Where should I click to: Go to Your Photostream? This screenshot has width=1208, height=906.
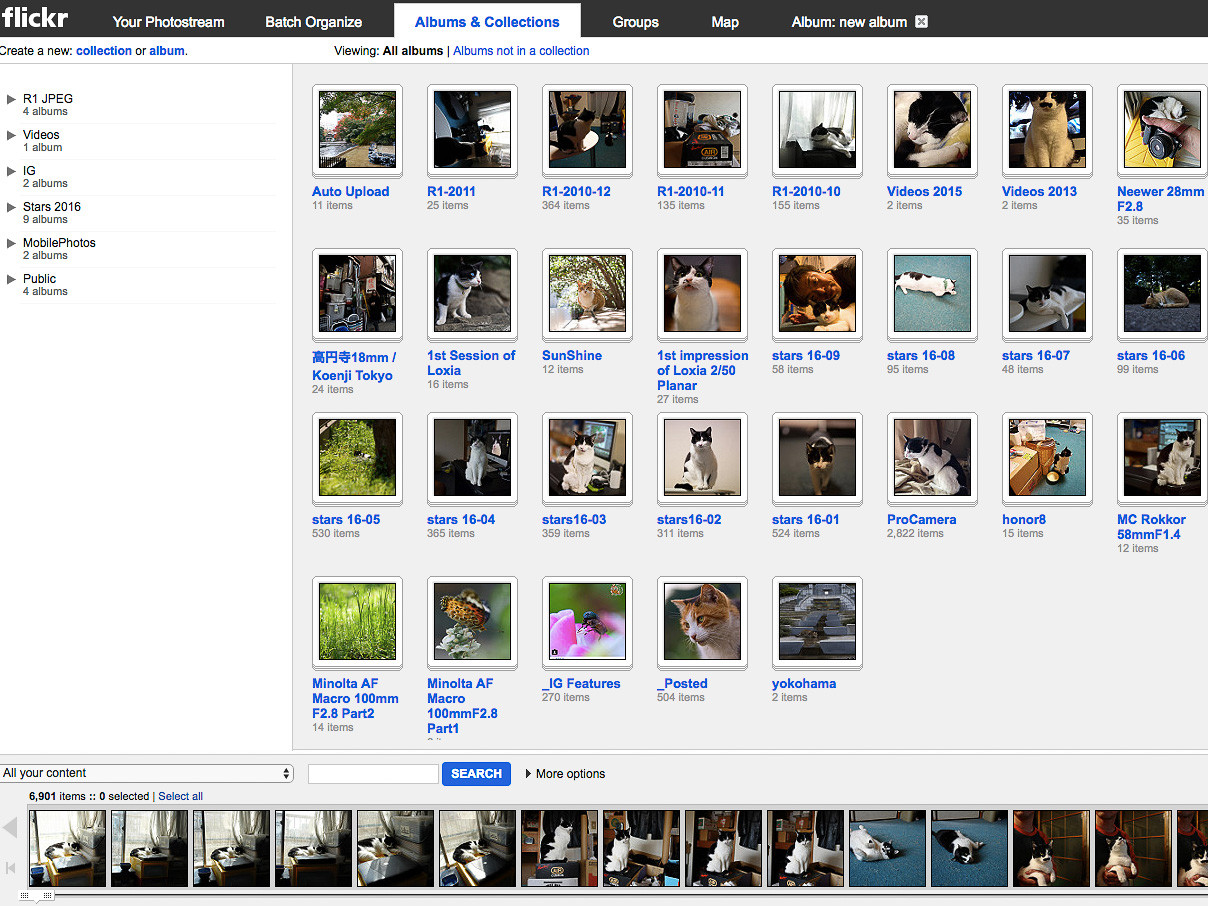168,20
